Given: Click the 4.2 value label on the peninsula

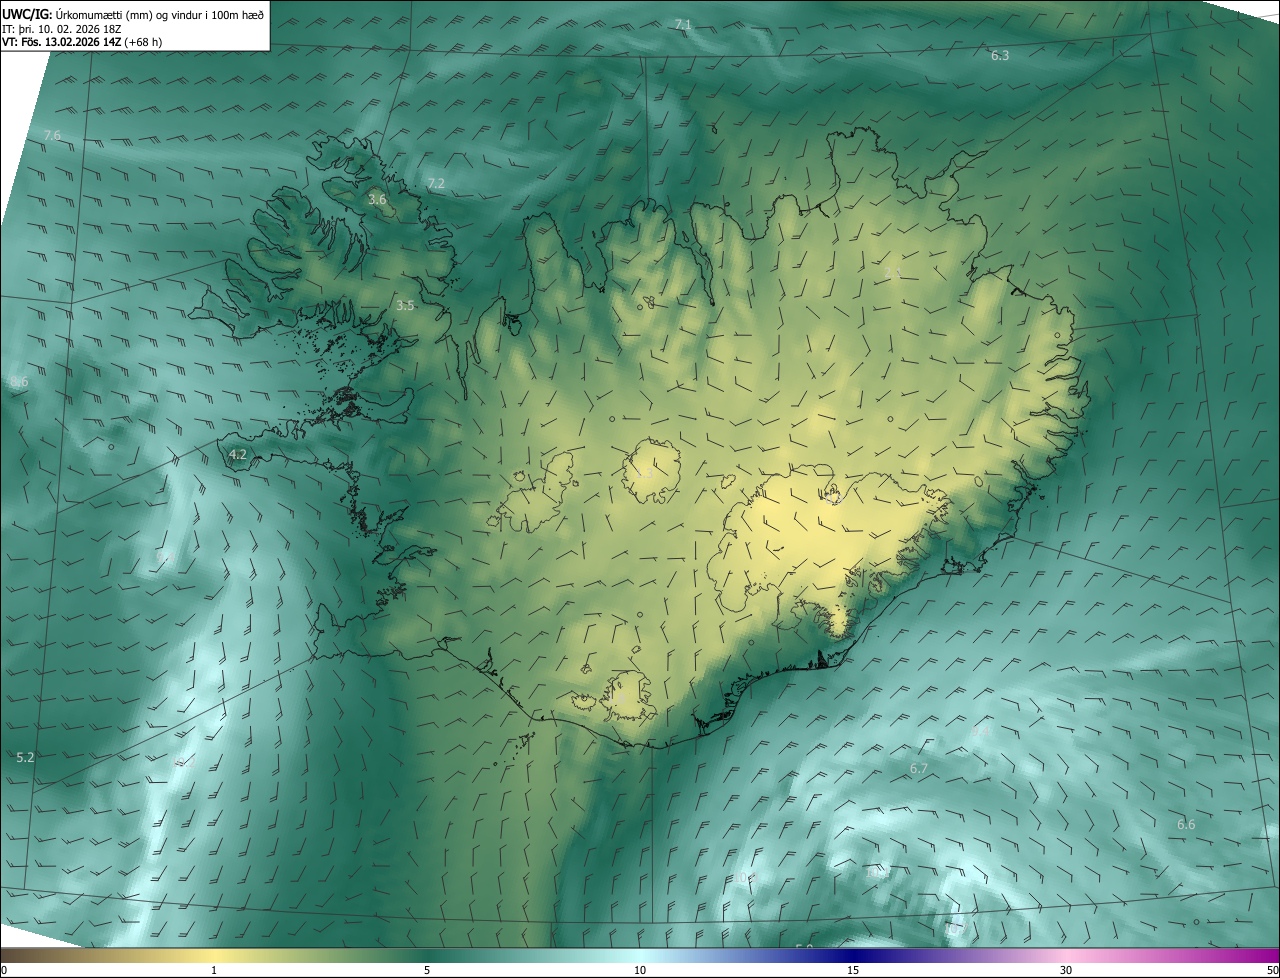Looking at the screenshot, I should point(237,455).
